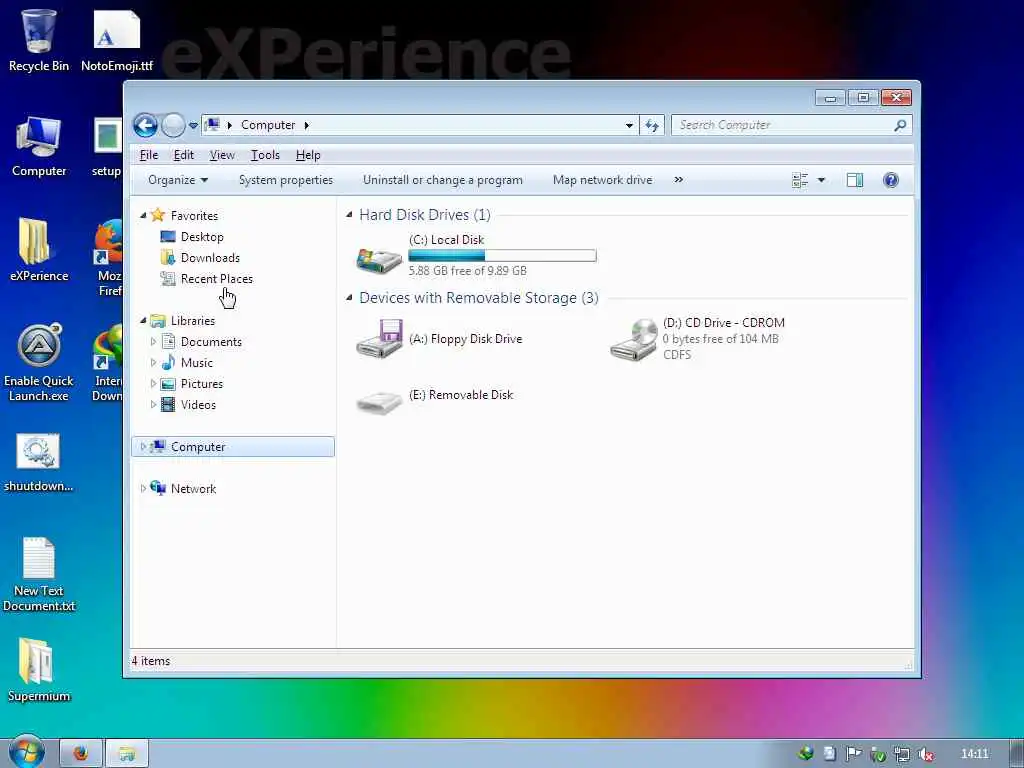Refresh the Computer view
Viewport: 1024px width, 768px height.
[x=652, y=125]
